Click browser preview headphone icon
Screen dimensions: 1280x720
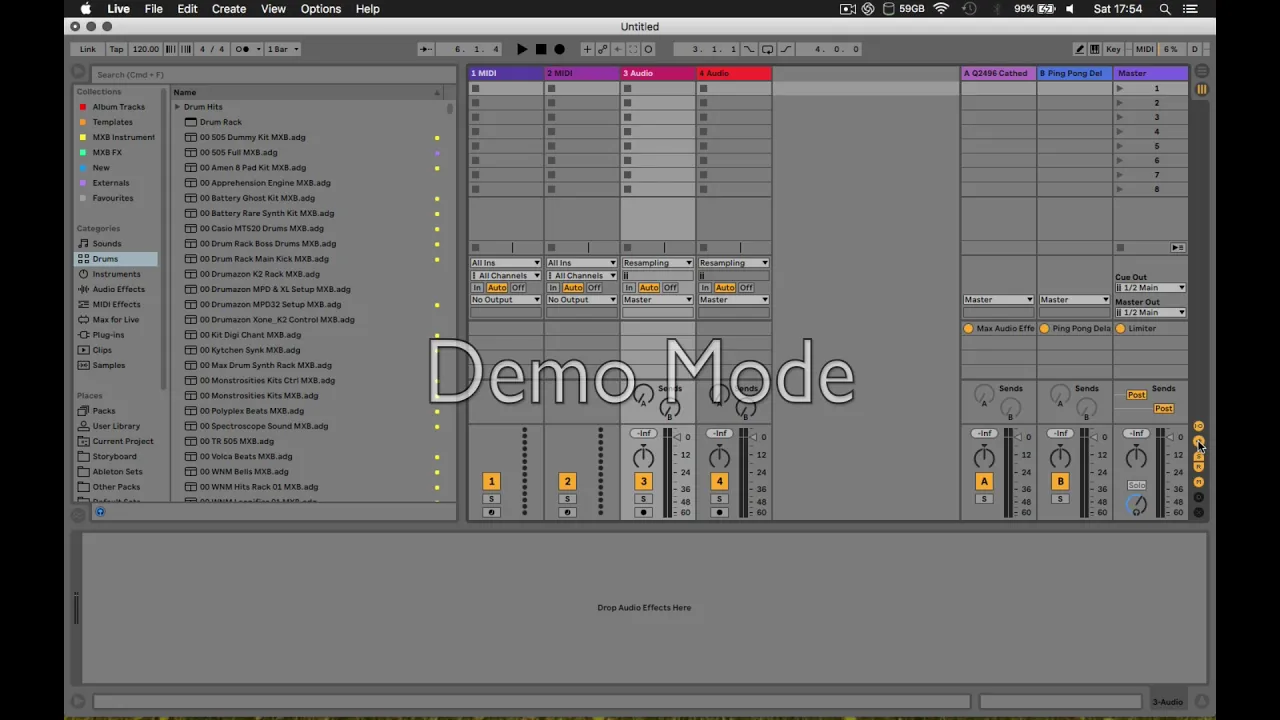[x=100, y=512]
